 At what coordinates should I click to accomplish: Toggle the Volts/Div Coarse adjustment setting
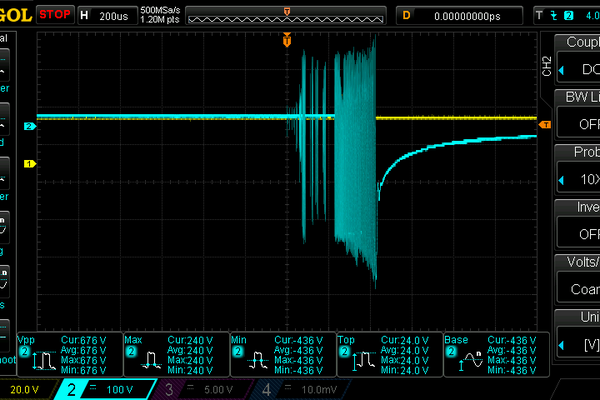coord(578,279)
